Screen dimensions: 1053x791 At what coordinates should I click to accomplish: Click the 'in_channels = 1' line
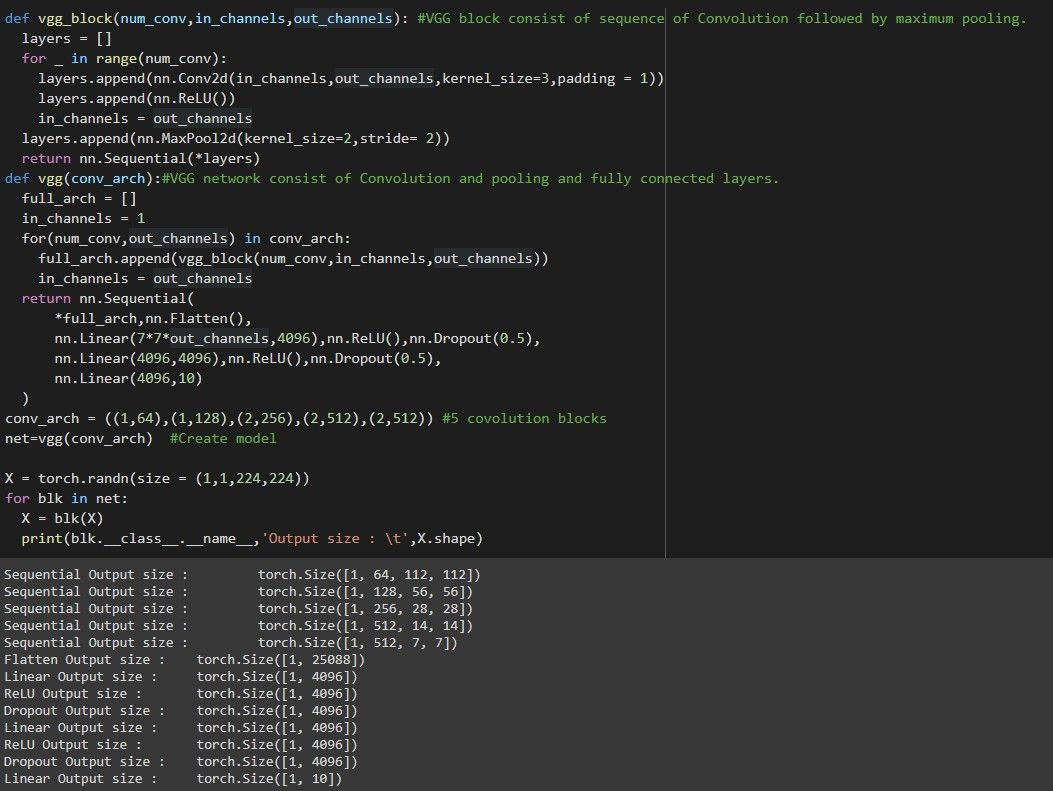[83, 218]
